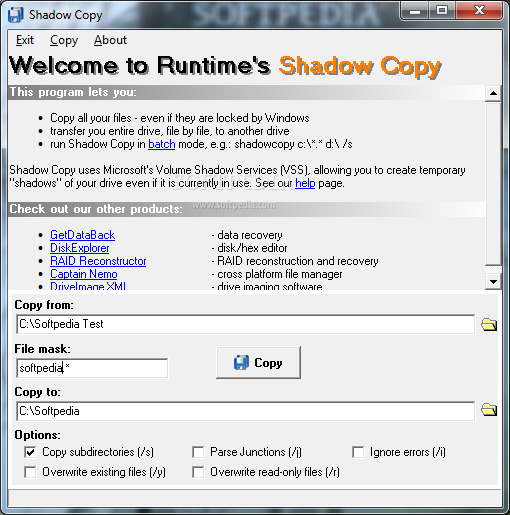Click the Copy from path field
Screen dimensions: 510x515
point(246,324)
